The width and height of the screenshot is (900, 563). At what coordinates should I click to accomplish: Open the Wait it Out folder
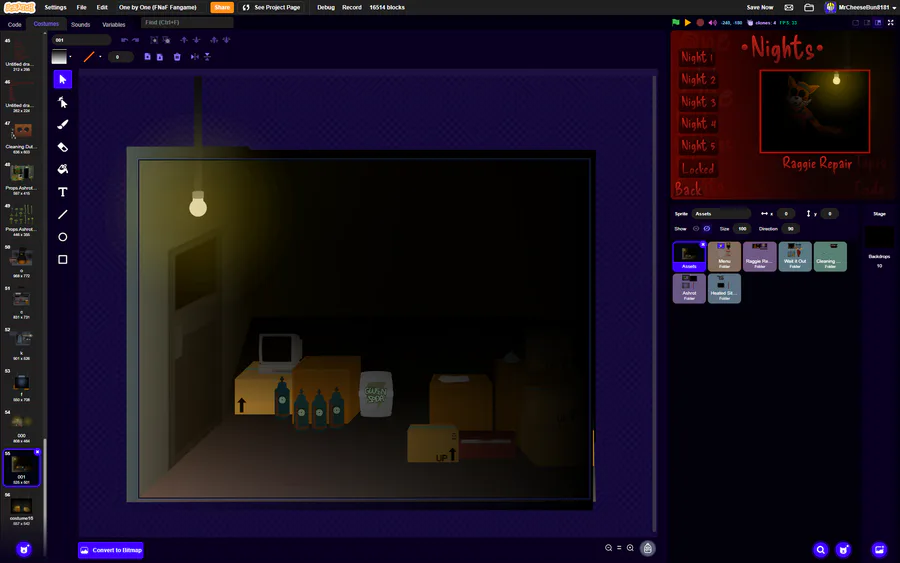pos(795,256)
